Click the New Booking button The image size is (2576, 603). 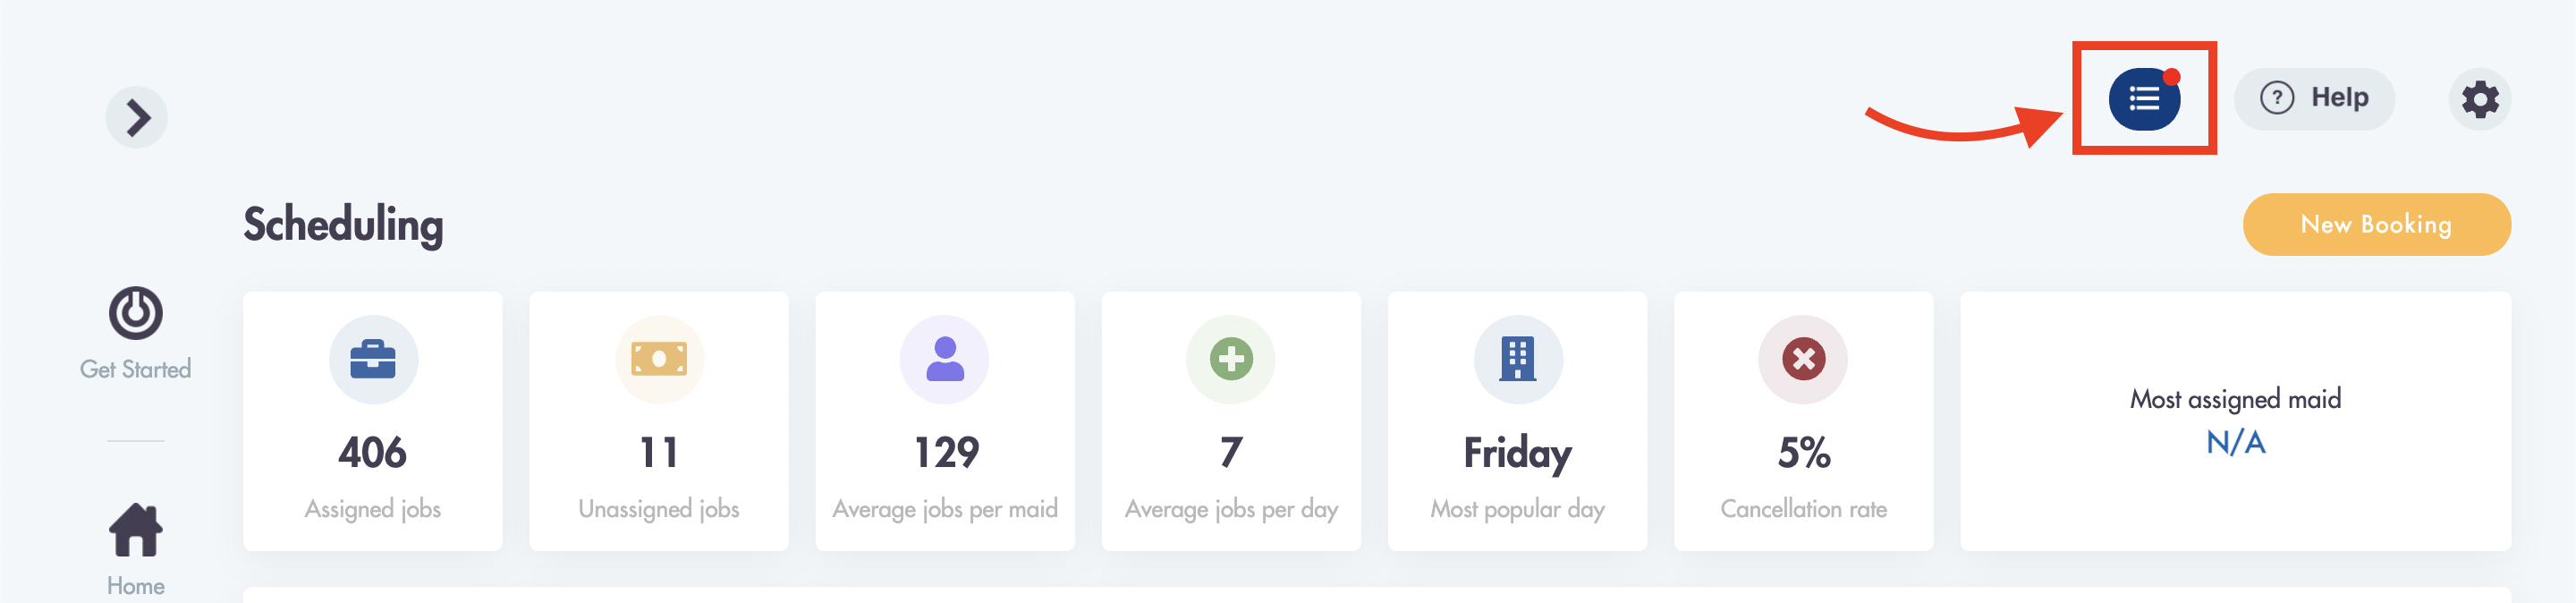tap(2376, 224)
